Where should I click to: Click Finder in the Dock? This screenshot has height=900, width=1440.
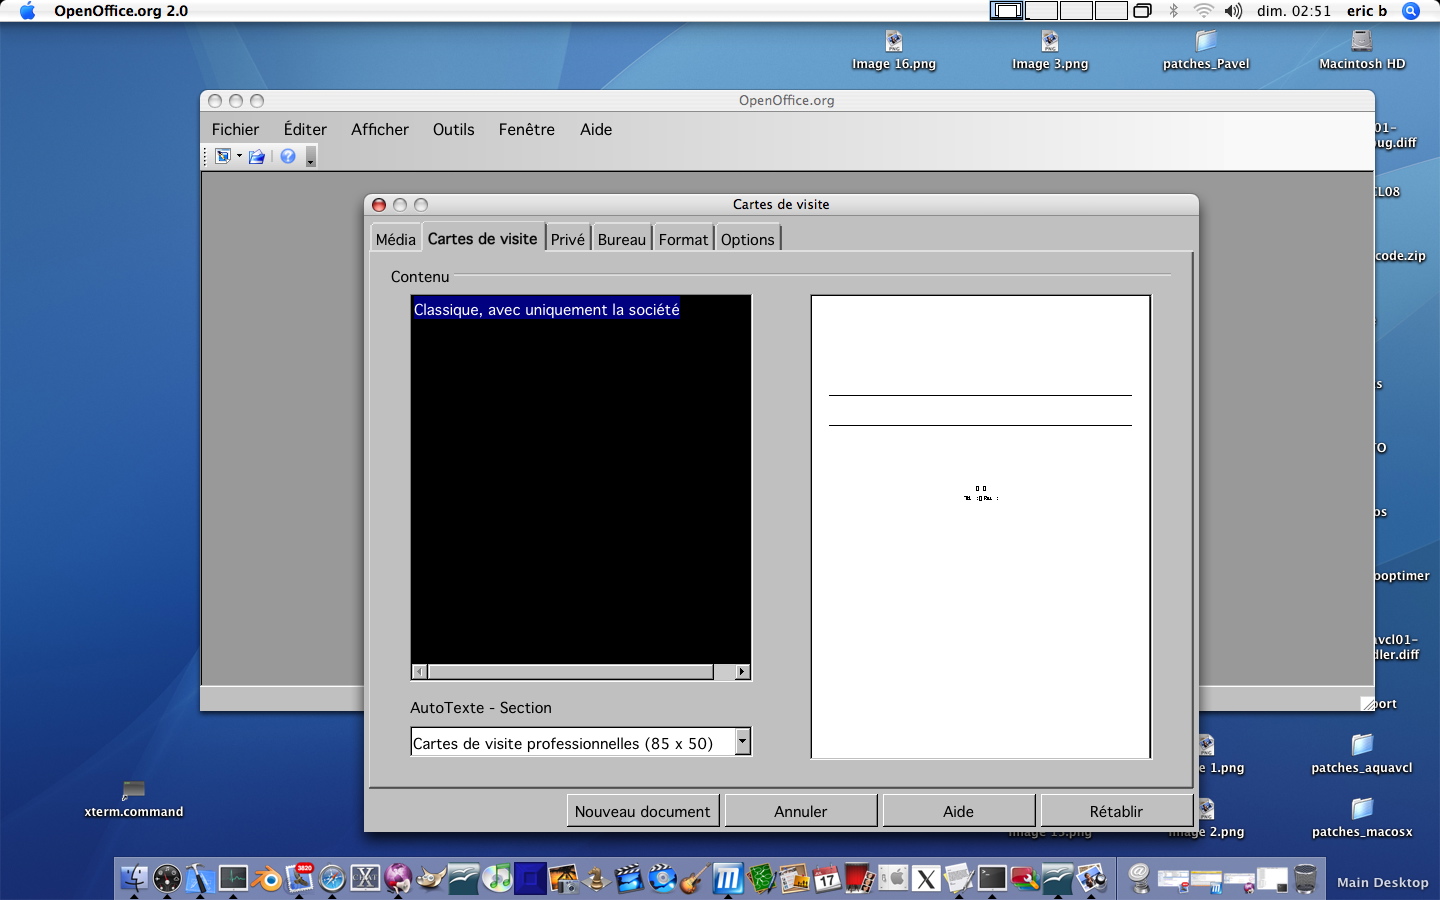point(133,878)
